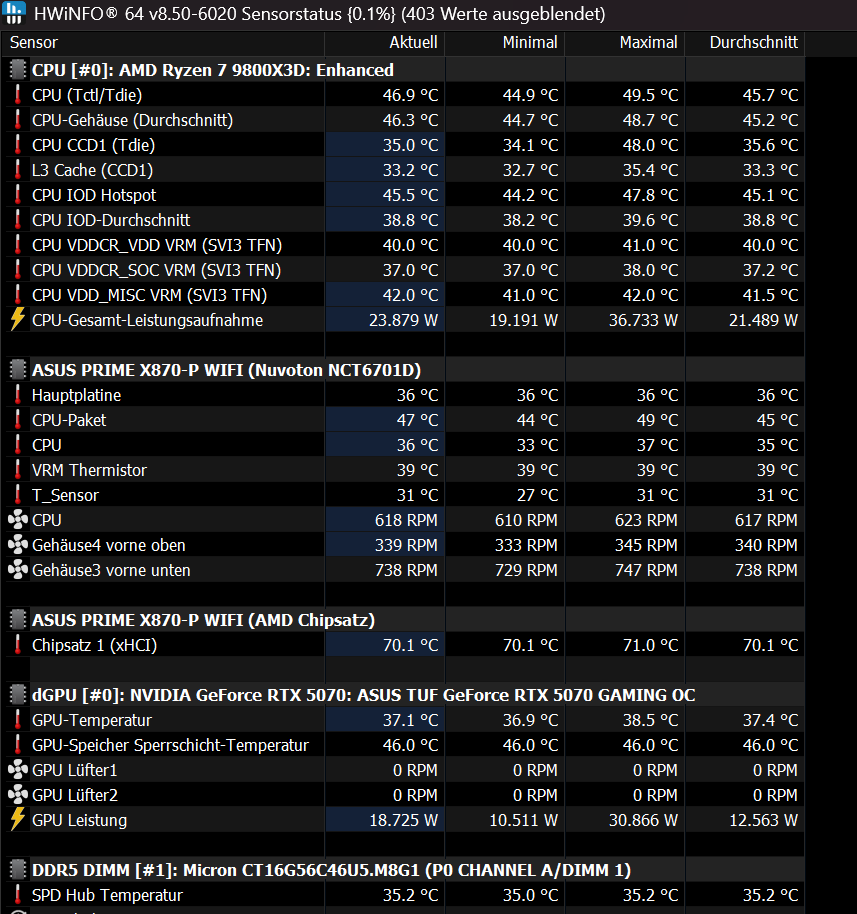Click thermometer icon beside SPD Hub Temperatur
The width and height of the screenshot is (857, 914).
click(x=18, y=895)
